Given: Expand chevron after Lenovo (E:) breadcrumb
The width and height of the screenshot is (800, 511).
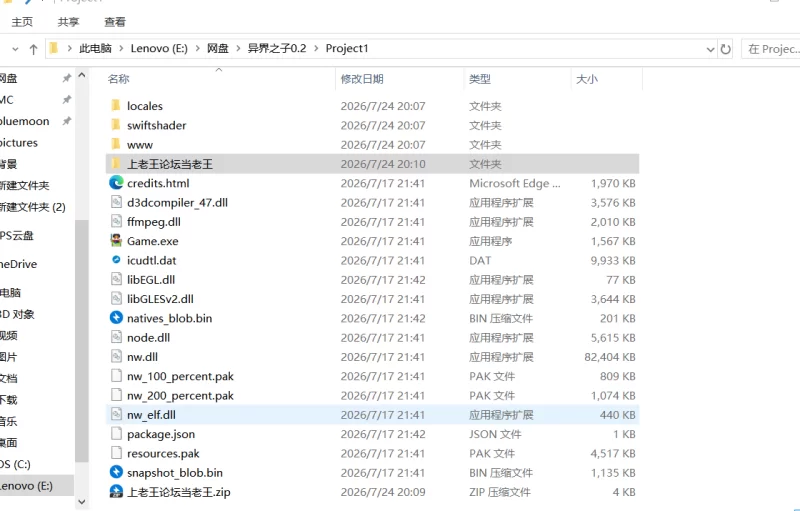Looking at the screenshot, I should [197, 48].
